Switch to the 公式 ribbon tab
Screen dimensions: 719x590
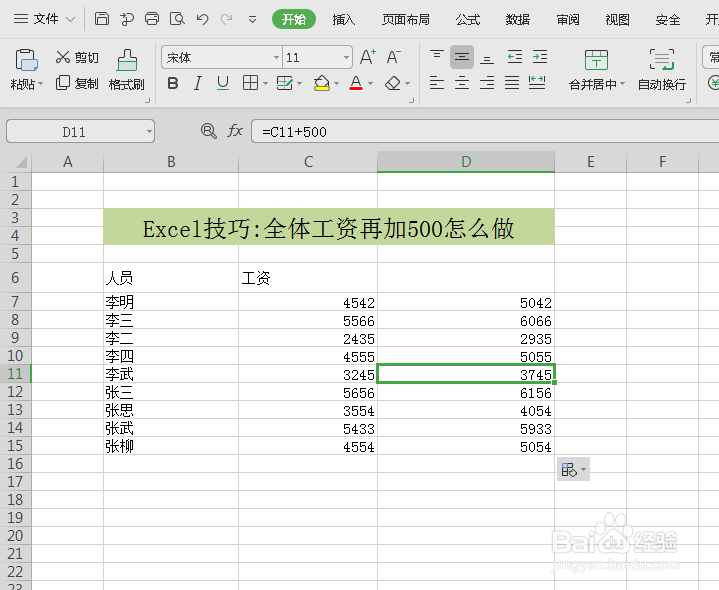pyautogui.click(x=468, y=19)
